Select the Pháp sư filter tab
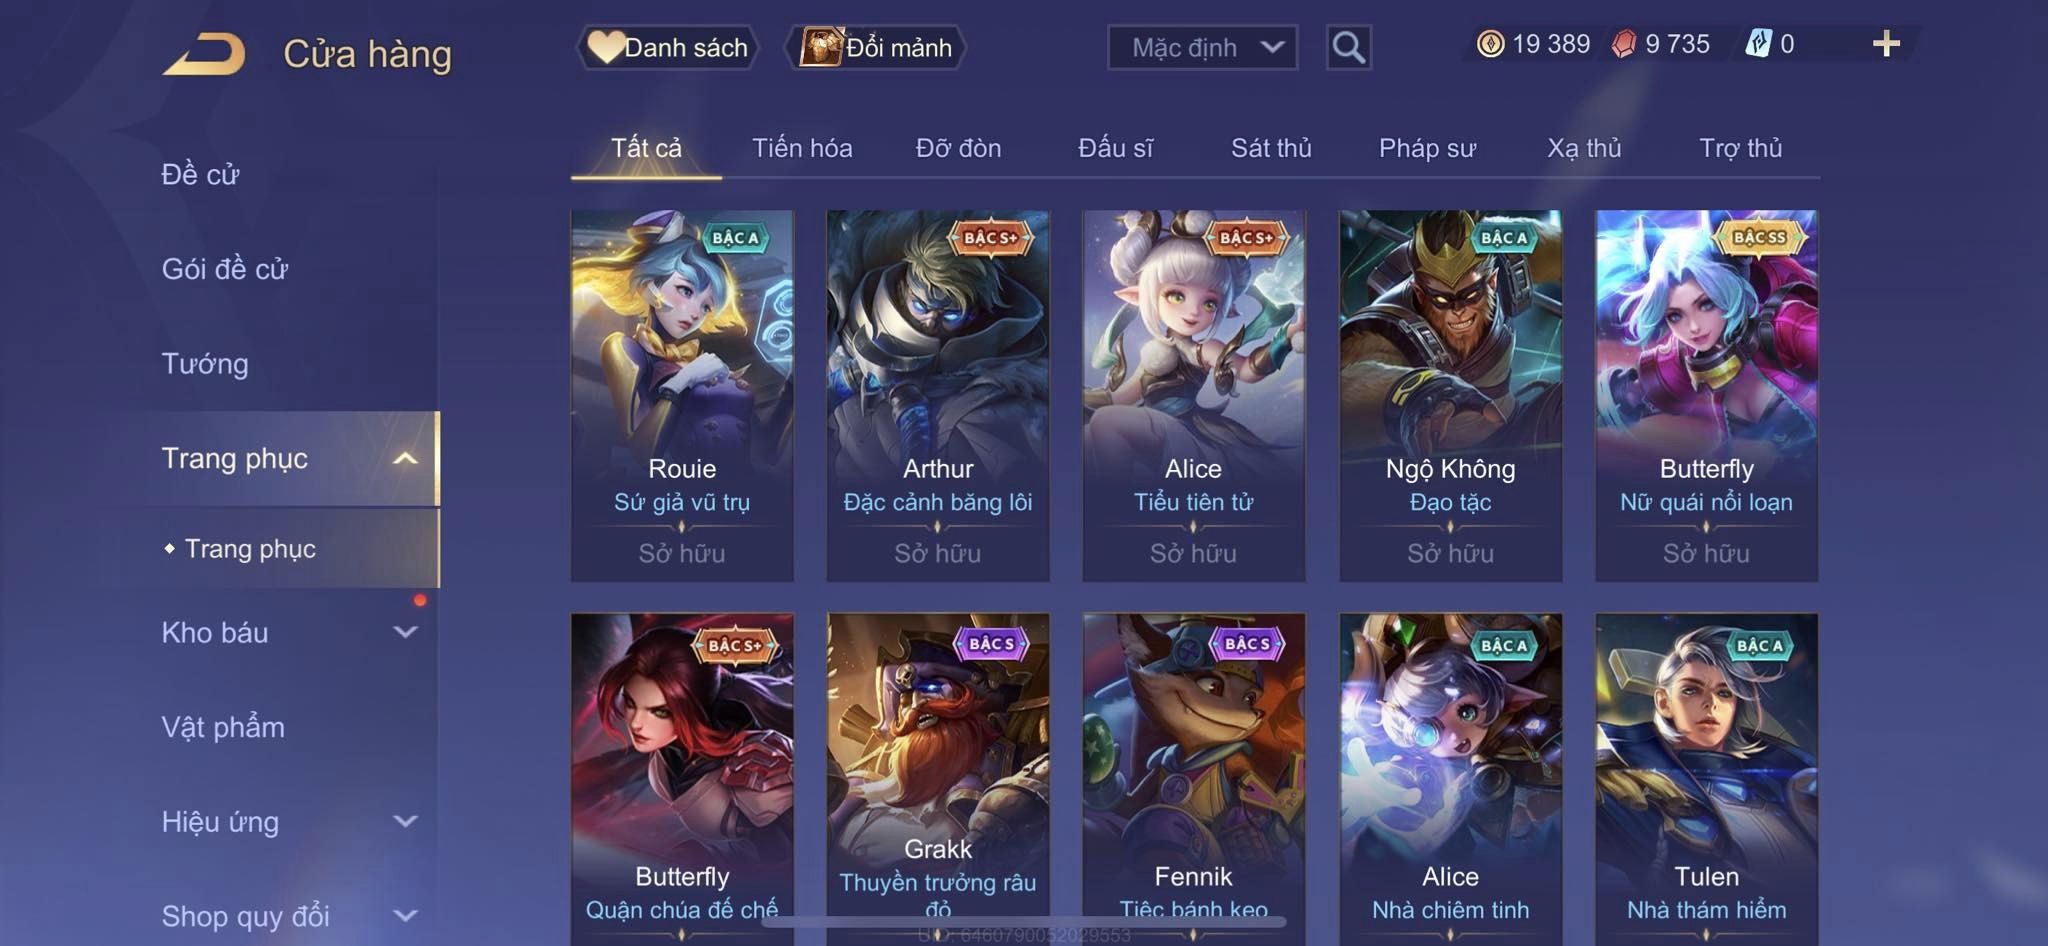Viewport: 2048px width, 946px height. (x=1427, y=148)
